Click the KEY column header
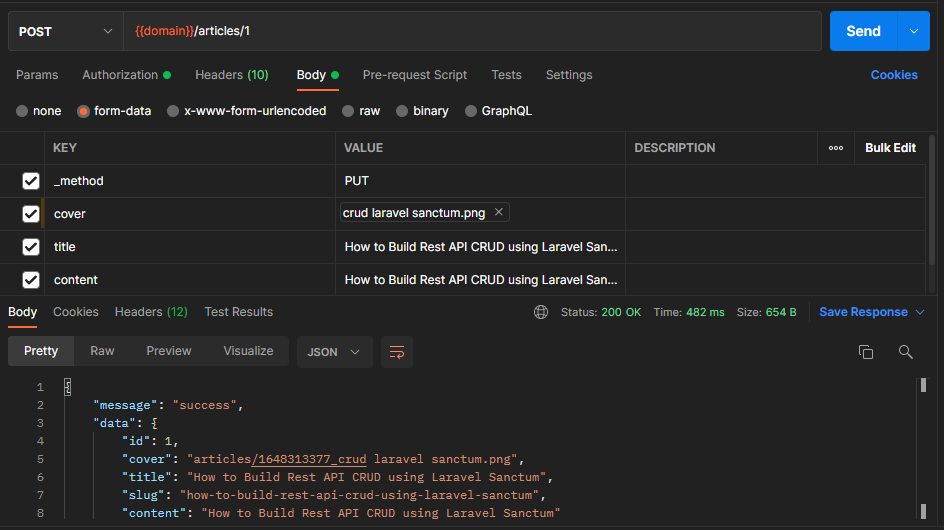Image resolution: width=944 pixels, height=530 pixels. click(x=65, y=148)
